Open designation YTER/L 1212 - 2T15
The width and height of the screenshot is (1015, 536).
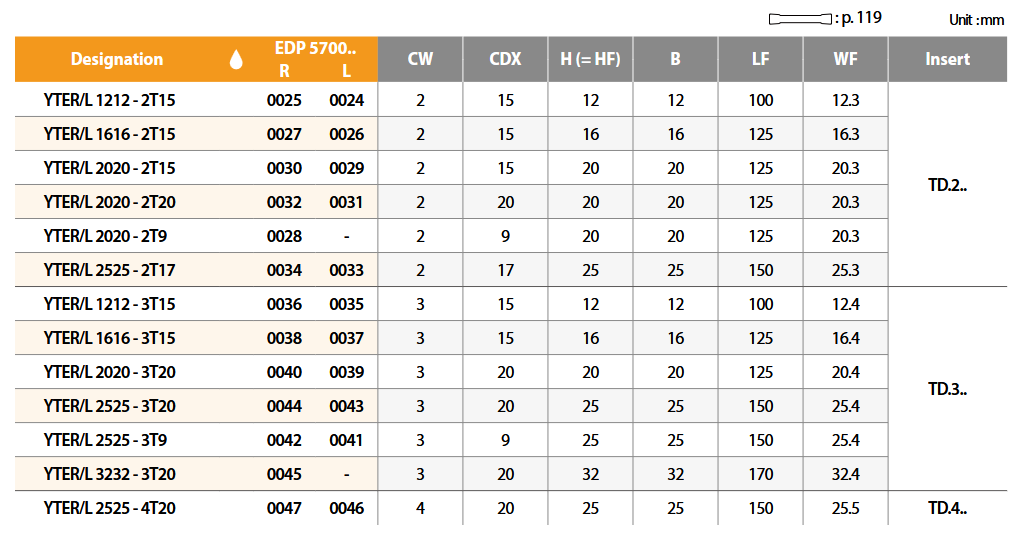click(110, 100)
